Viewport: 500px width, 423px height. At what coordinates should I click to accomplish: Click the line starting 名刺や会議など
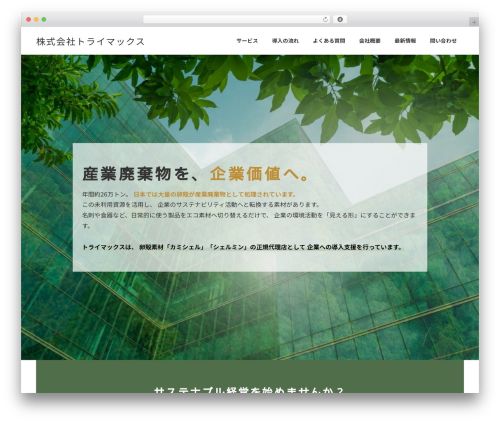[249, 220]
